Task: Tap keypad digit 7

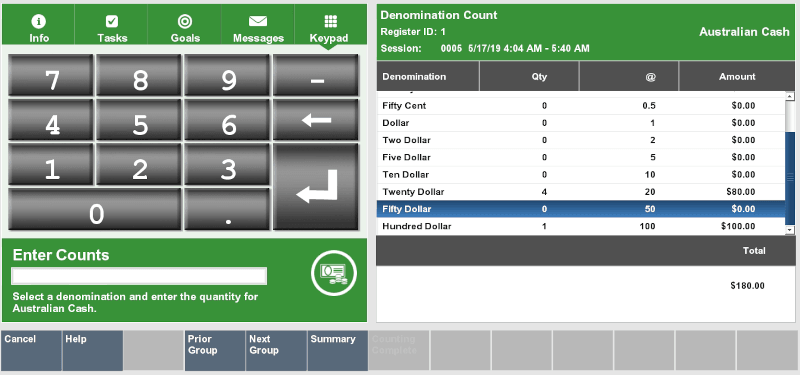Action: pyautogui.click(x=51, y=75)
